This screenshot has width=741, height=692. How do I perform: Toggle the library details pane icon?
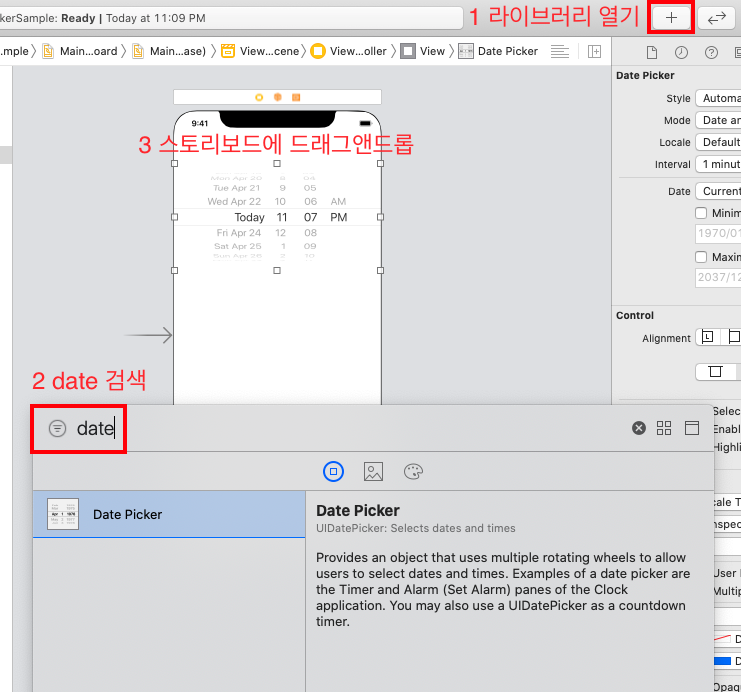[x=692, y=428]
